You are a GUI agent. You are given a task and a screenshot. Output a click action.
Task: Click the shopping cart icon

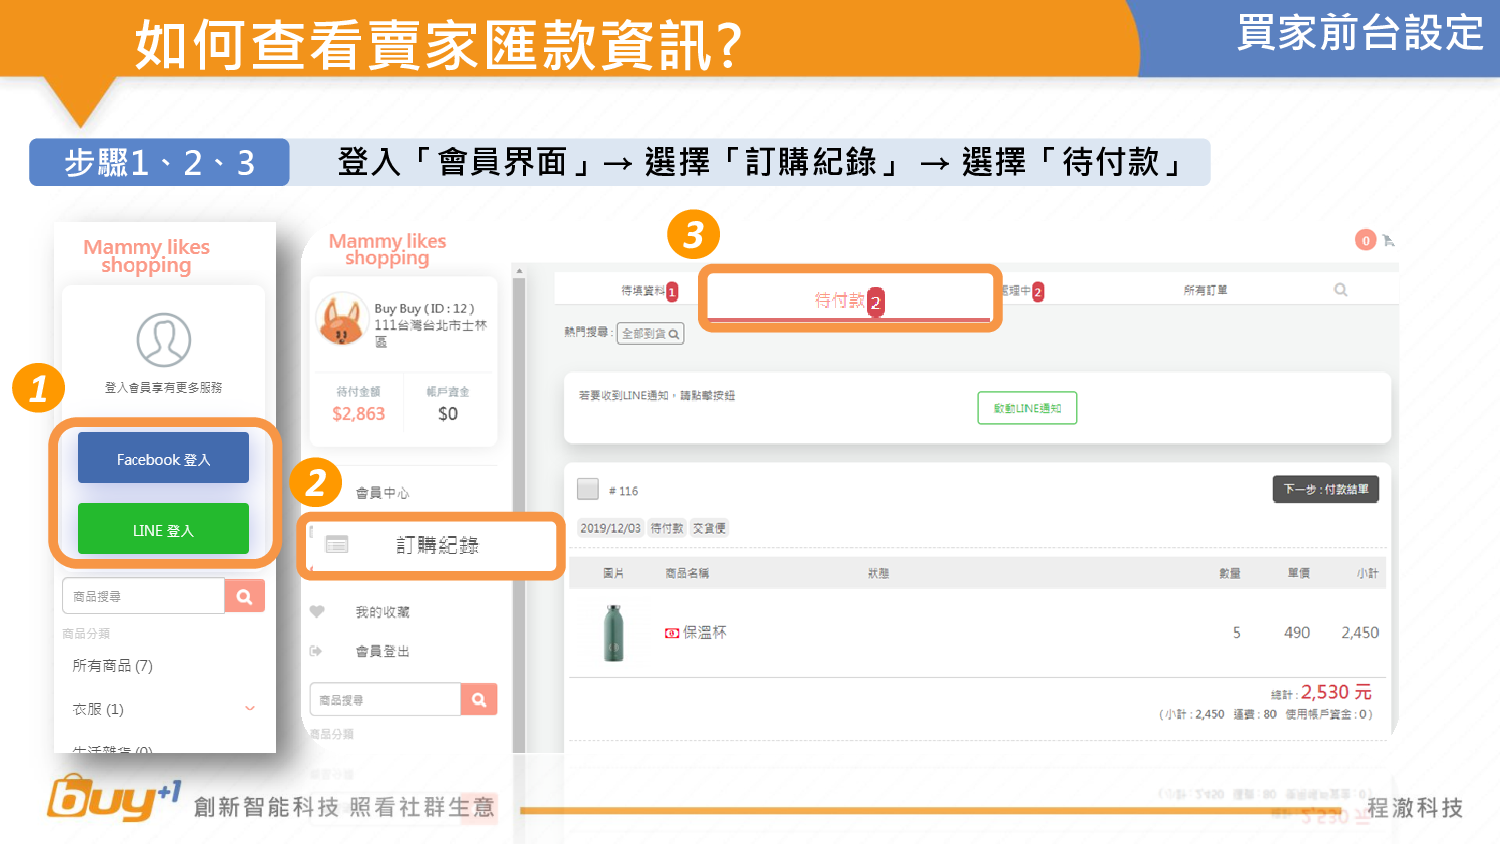click(1388, 240)
